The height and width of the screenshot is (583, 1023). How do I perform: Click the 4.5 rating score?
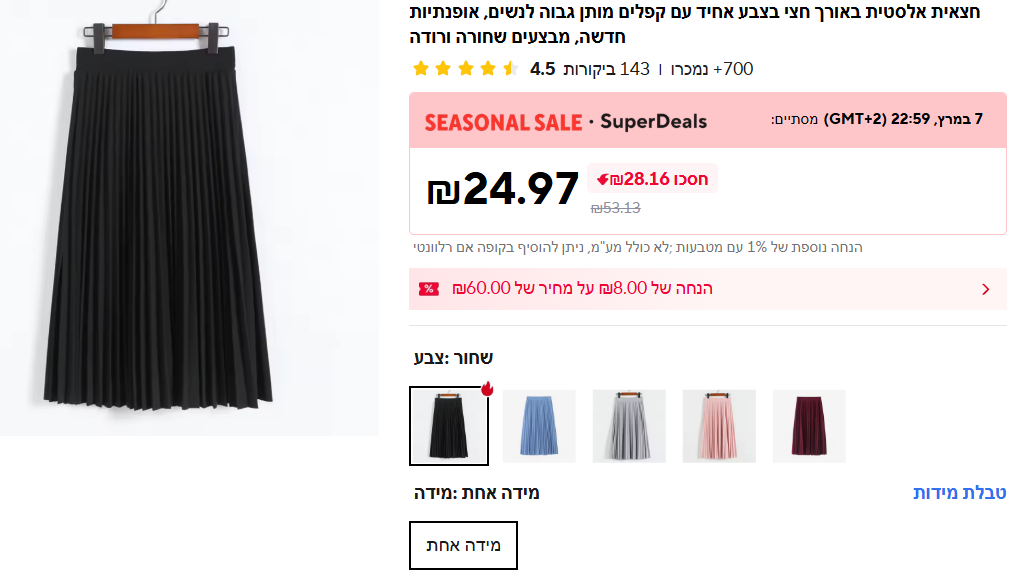pos(542,69)
